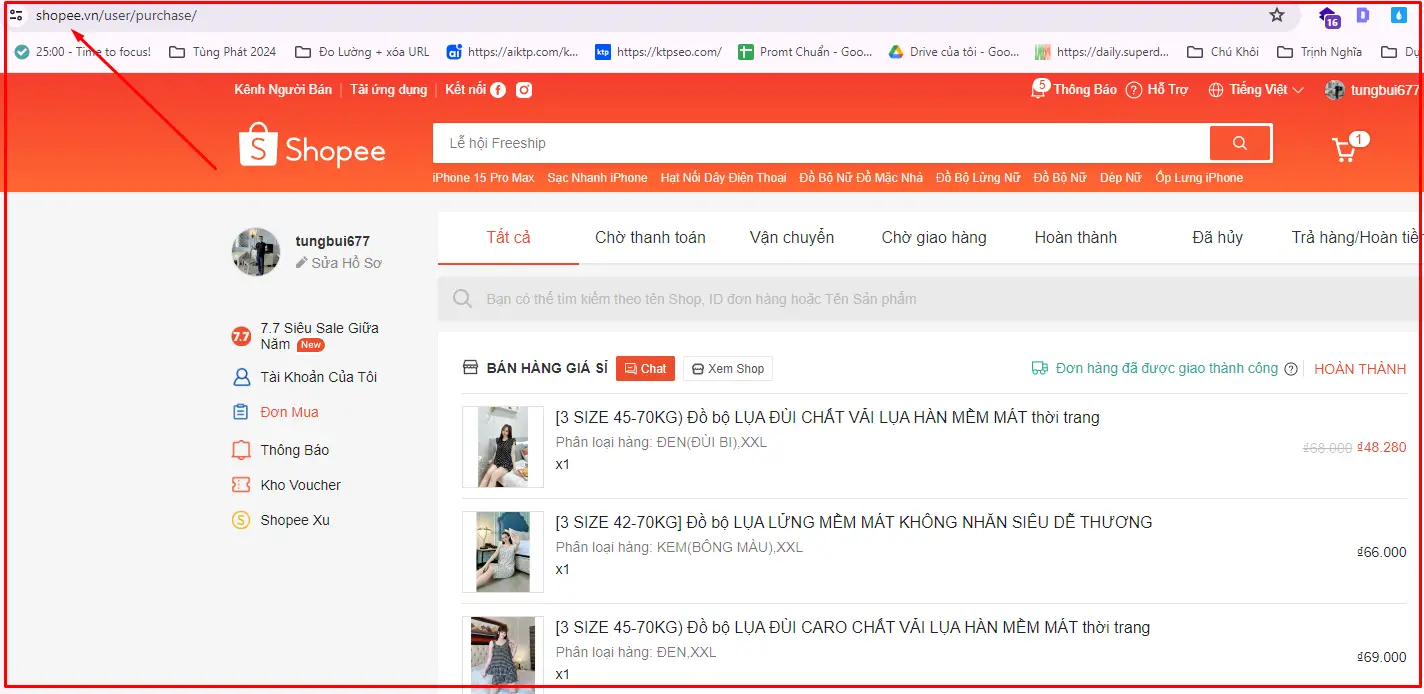Select the Tất cả tab

coord(508,238)
